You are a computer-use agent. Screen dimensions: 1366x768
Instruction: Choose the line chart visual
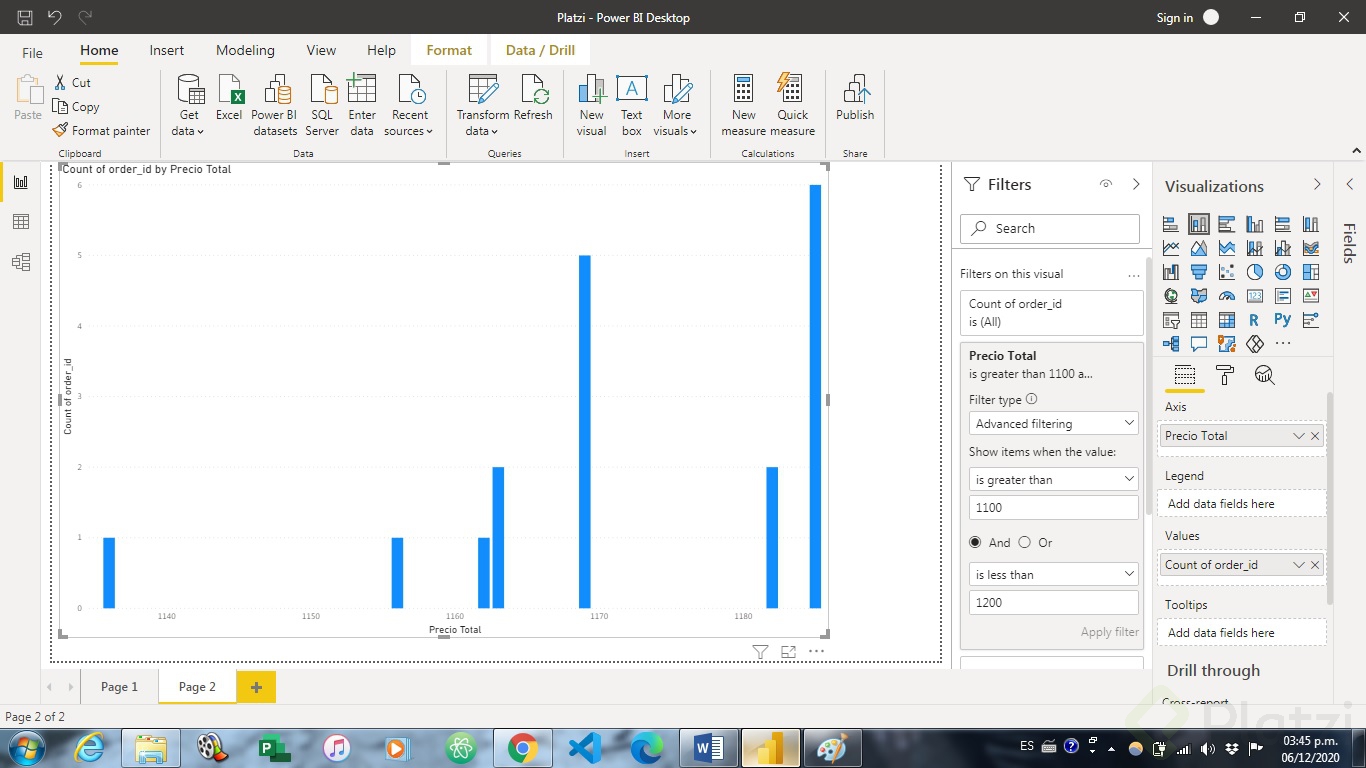tap(1171, 248)
